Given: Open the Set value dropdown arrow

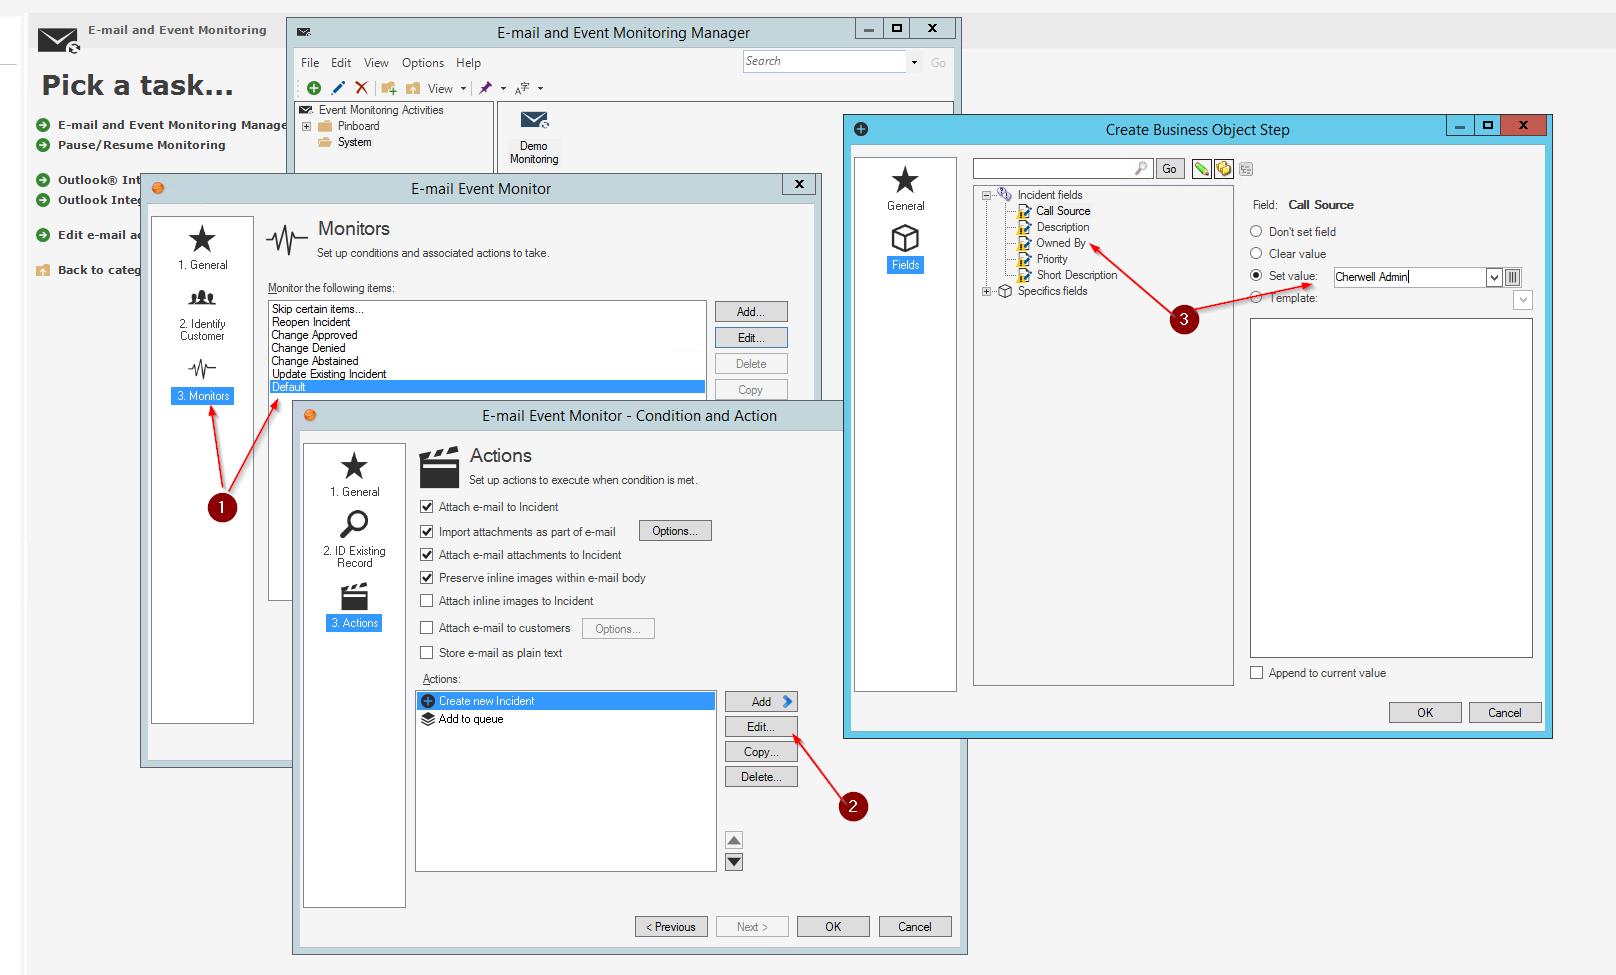Looking at the screenshot, I should click(x=1494, y=277).
